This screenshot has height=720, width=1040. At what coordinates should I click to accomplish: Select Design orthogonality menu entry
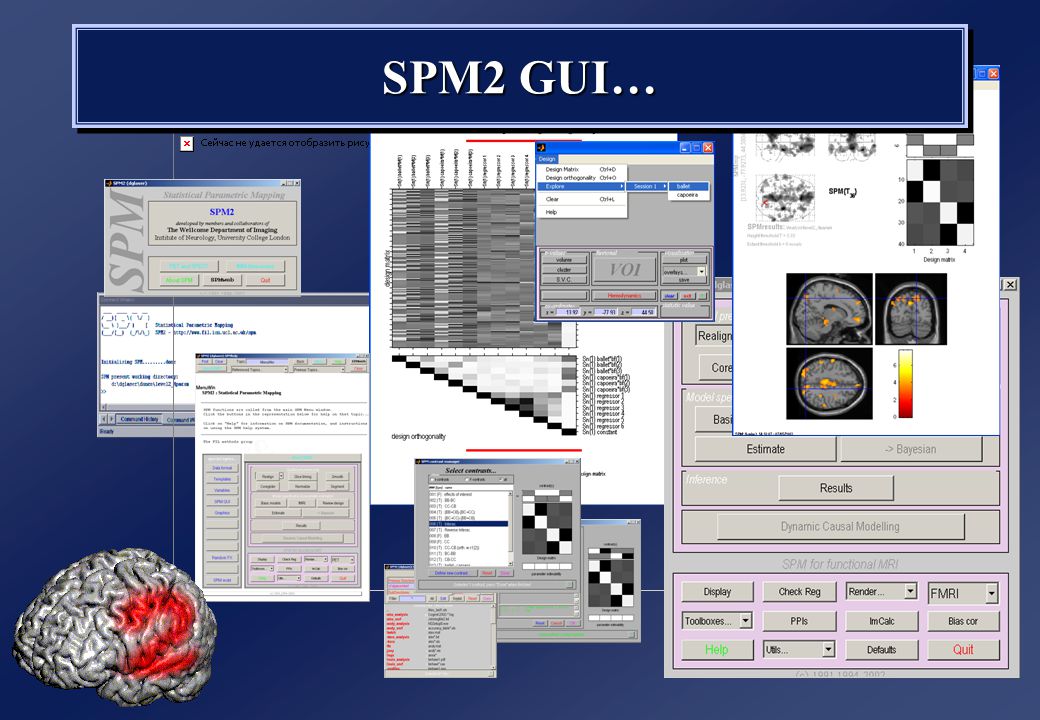point(580,178)
